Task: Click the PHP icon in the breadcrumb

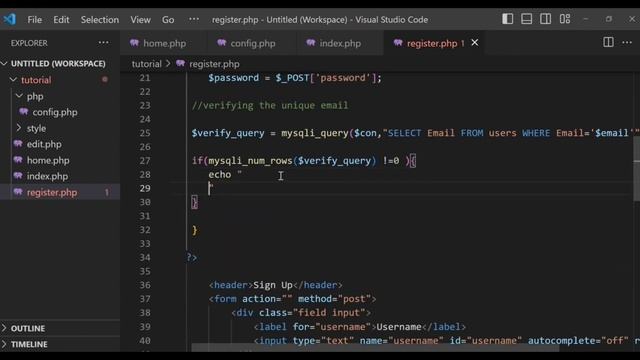Action: coord(180,63)
